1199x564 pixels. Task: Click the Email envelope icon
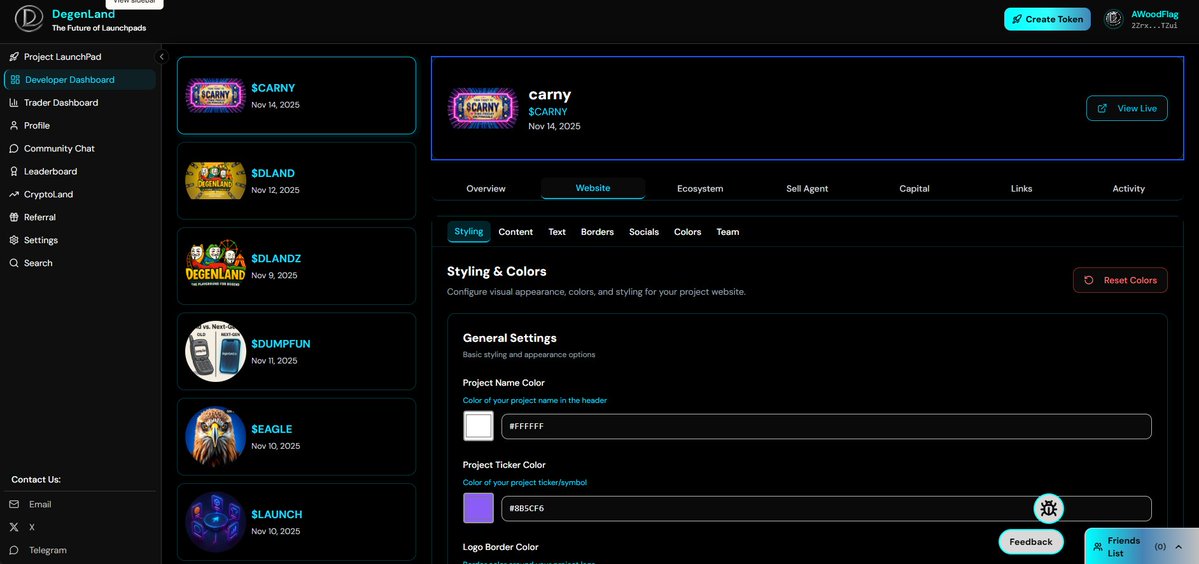14,504
